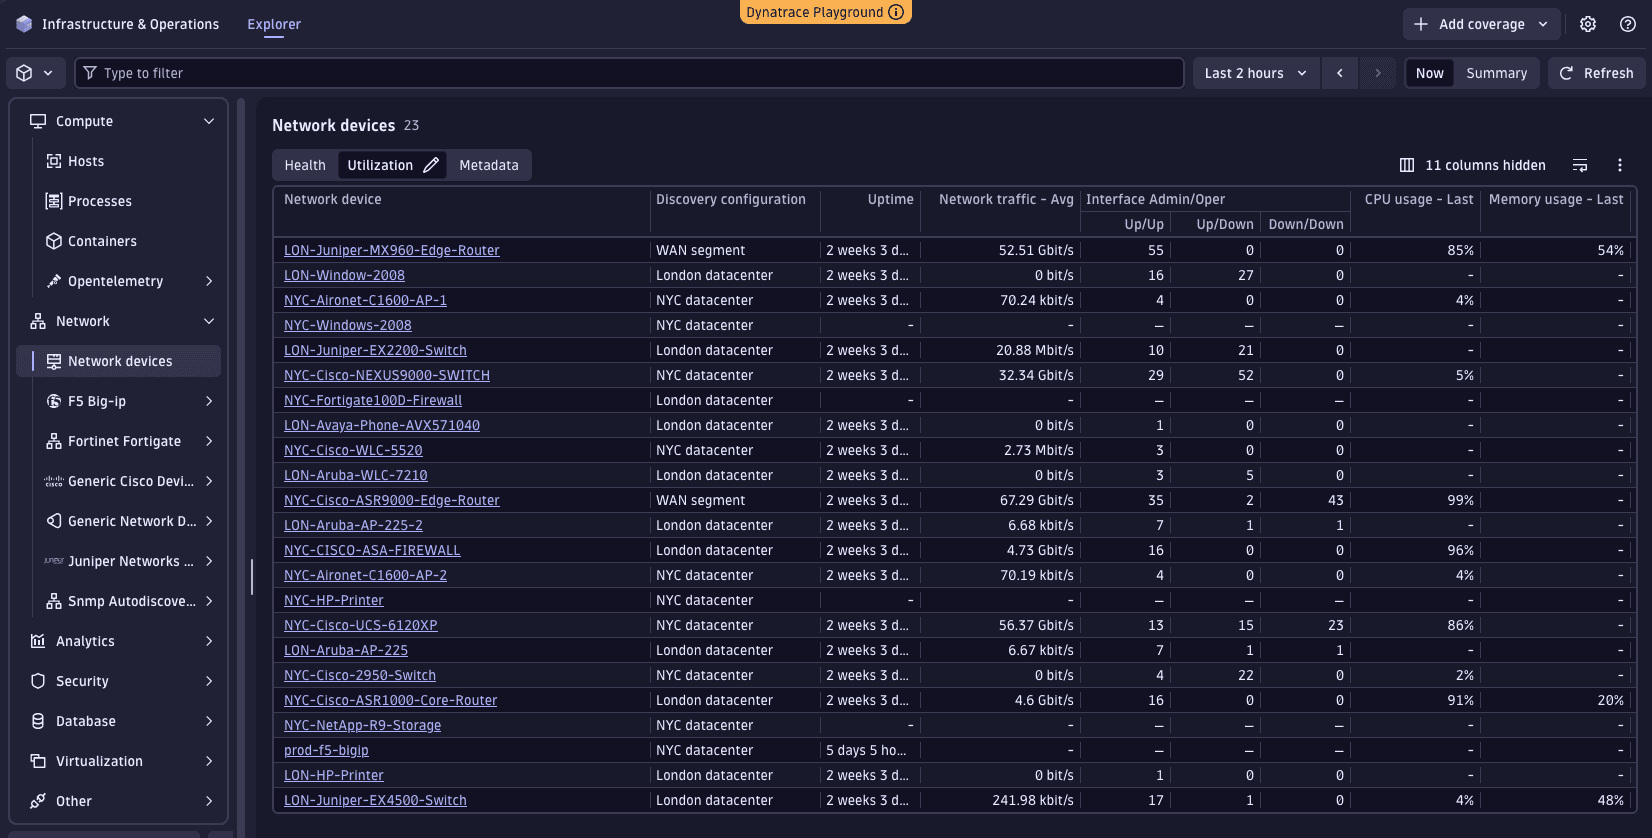Expand the Fortinet Fortigate chevron
Screen dimensions: 1652x838
pyautogui.click(x=209, y=441)
